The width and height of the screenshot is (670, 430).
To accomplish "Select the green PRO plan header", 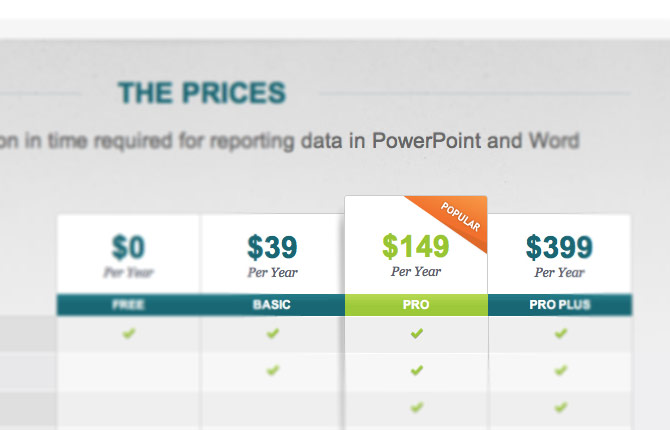I will tap(416, 305).
